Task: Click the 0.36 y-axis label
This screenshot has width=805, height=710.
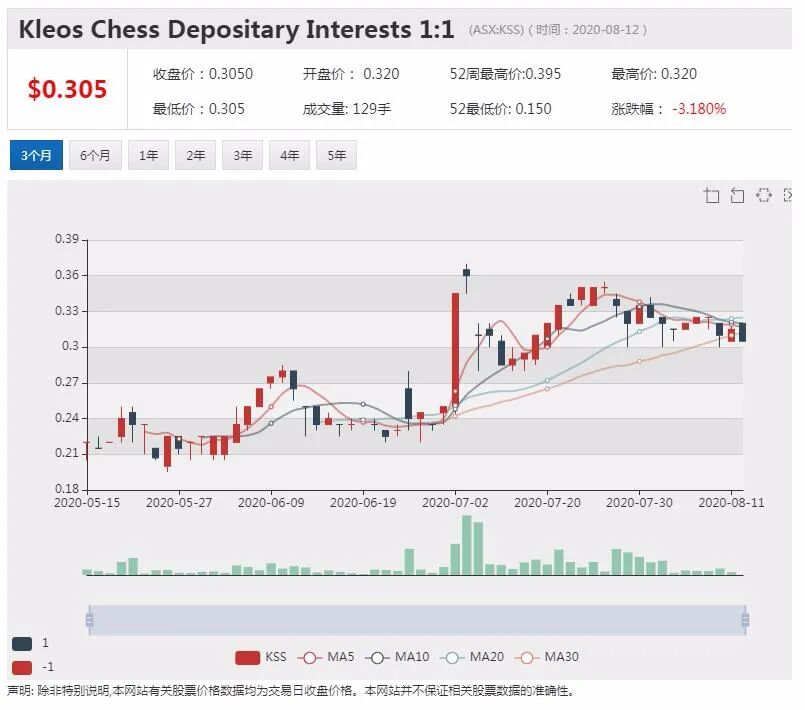Action: [x=67, y=275]
